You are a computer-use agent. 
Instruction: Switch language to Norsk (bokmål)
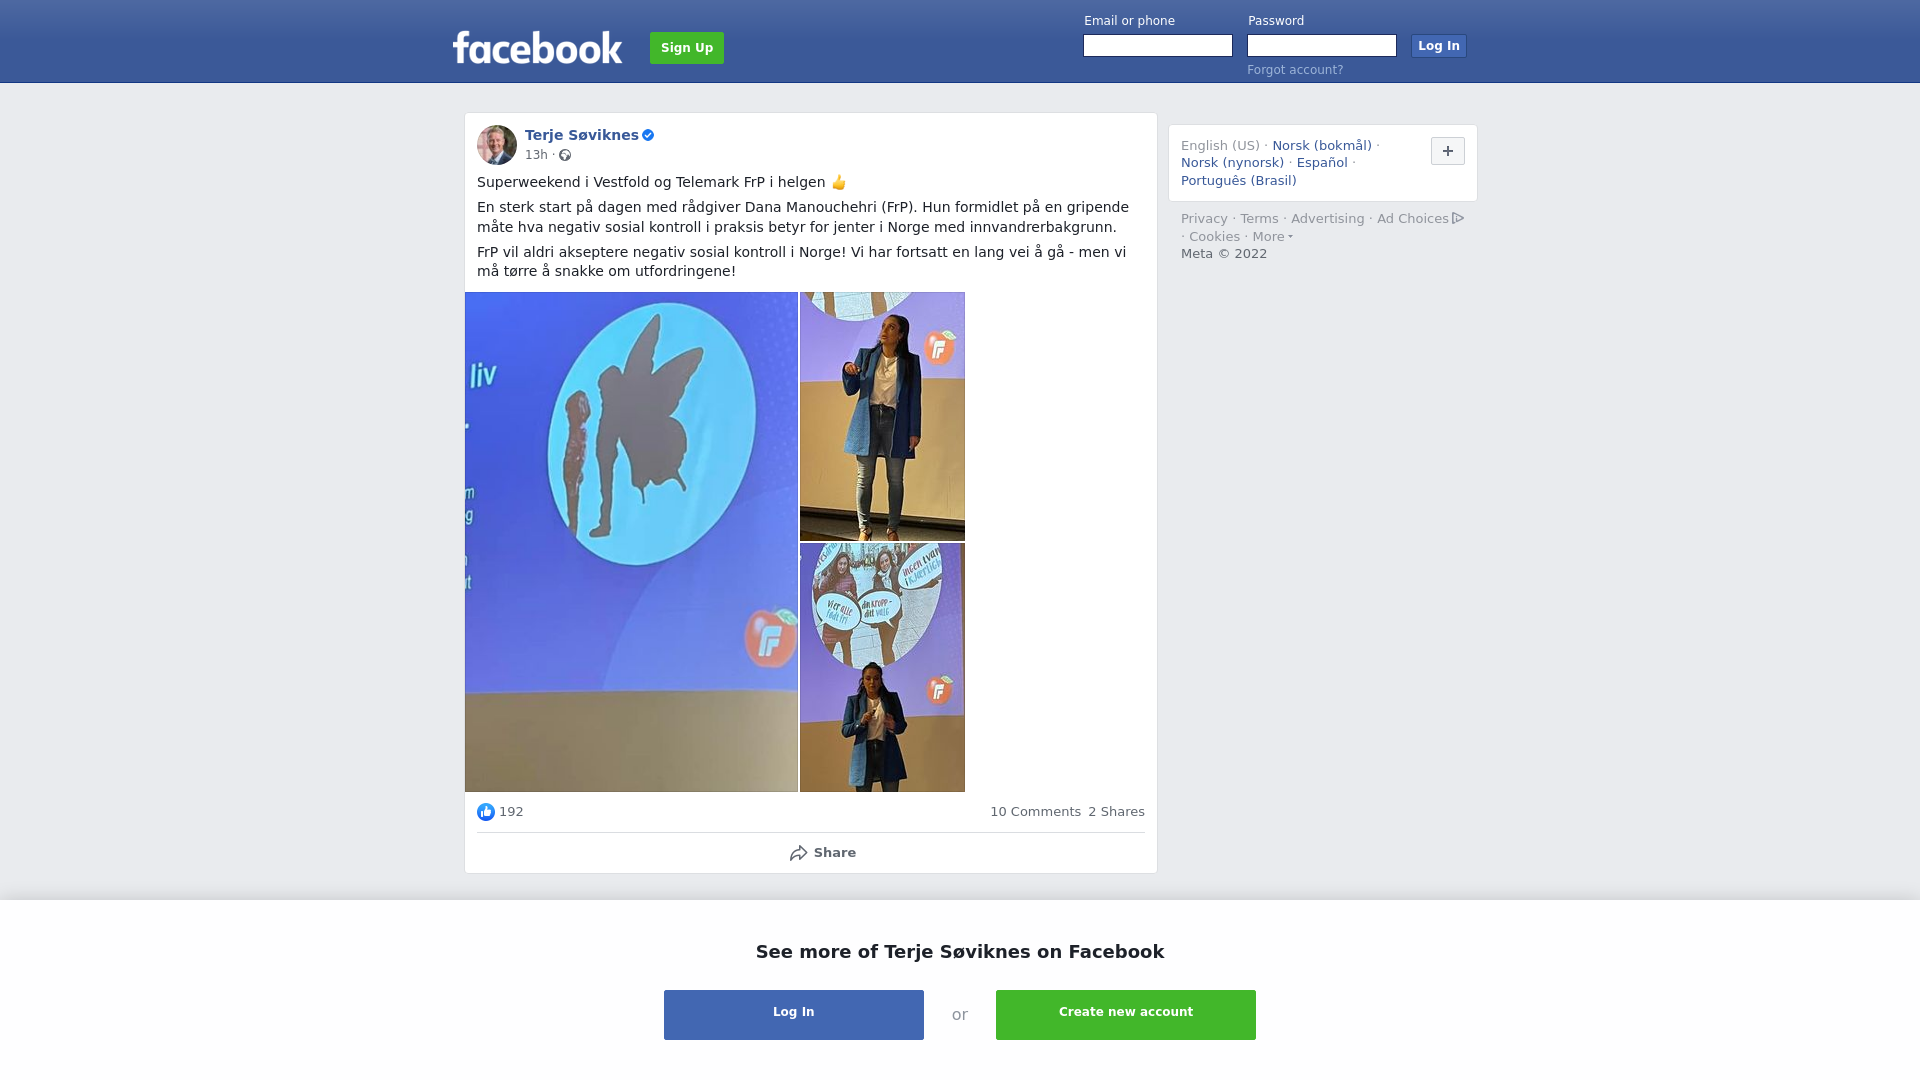[1322, 146]
